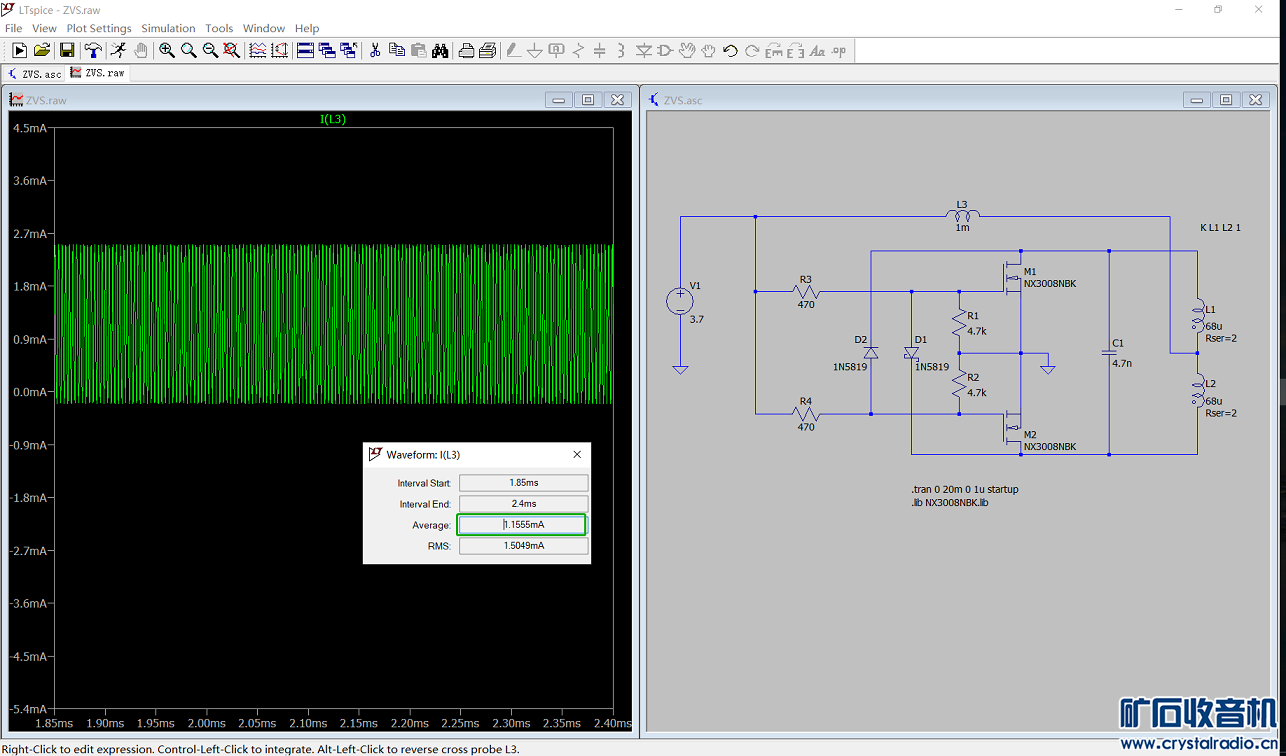Open the Simulation menu
Screen dimensions: 1286x756
(x=168, y=28)
